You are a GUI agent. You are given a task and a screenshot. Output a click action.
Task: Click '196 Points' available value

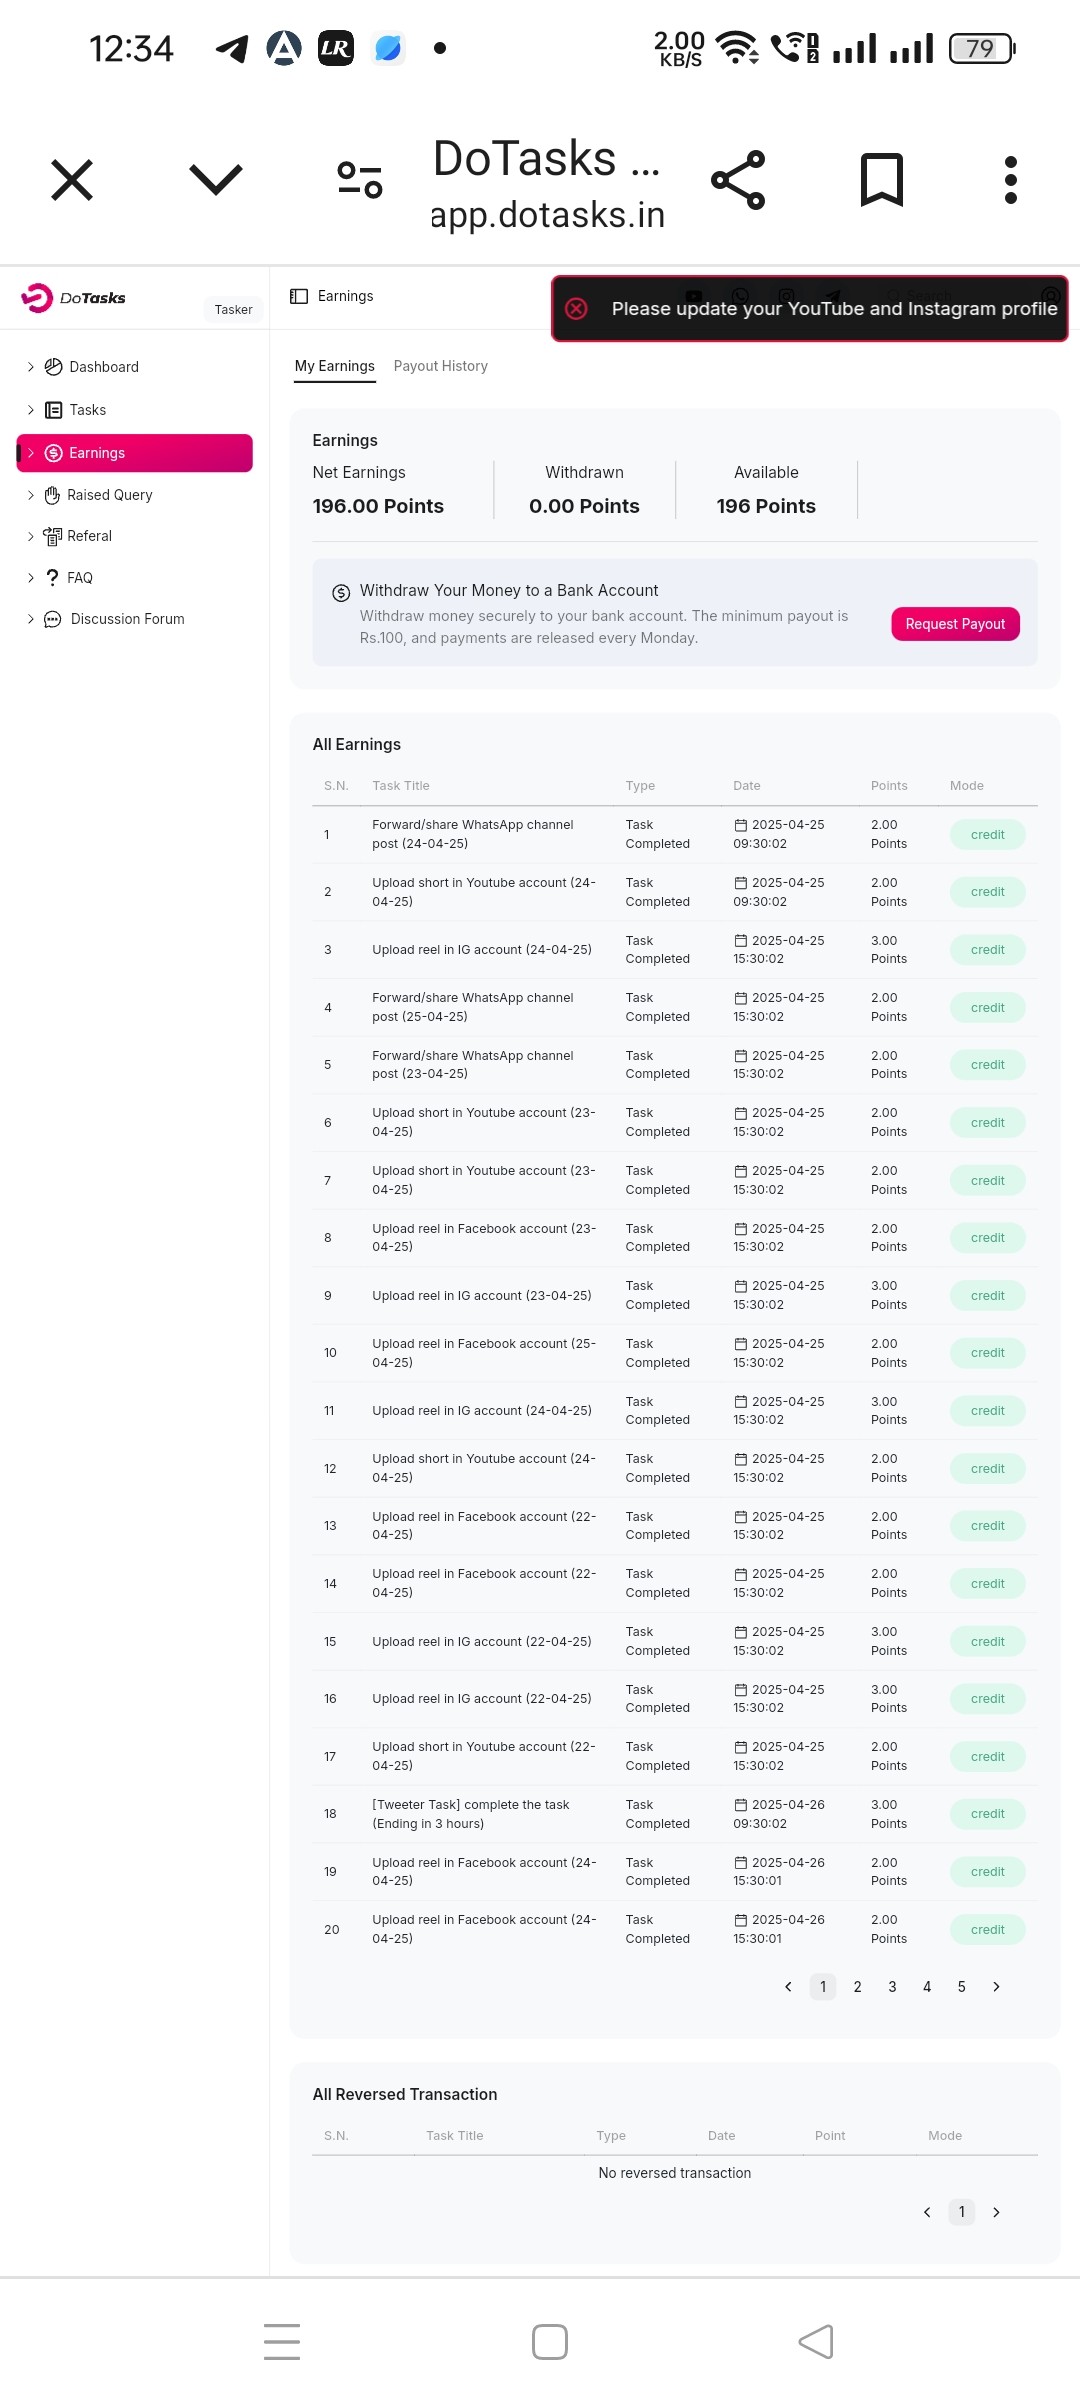pyautogui.click(x=766, y=506)
